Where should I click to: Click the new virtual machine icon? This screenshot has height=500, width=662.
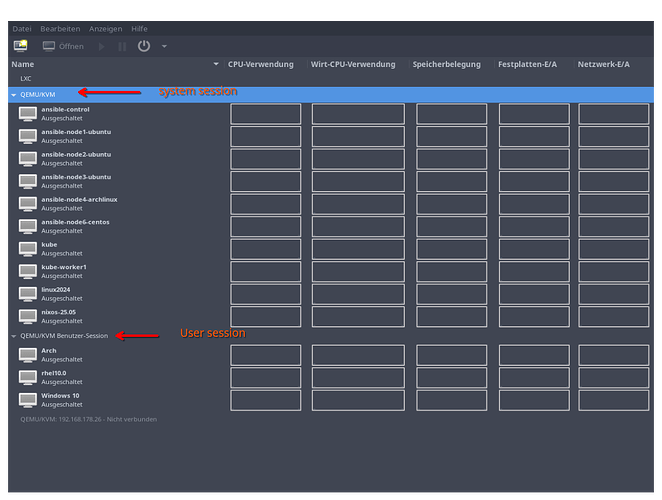[20, 46]
